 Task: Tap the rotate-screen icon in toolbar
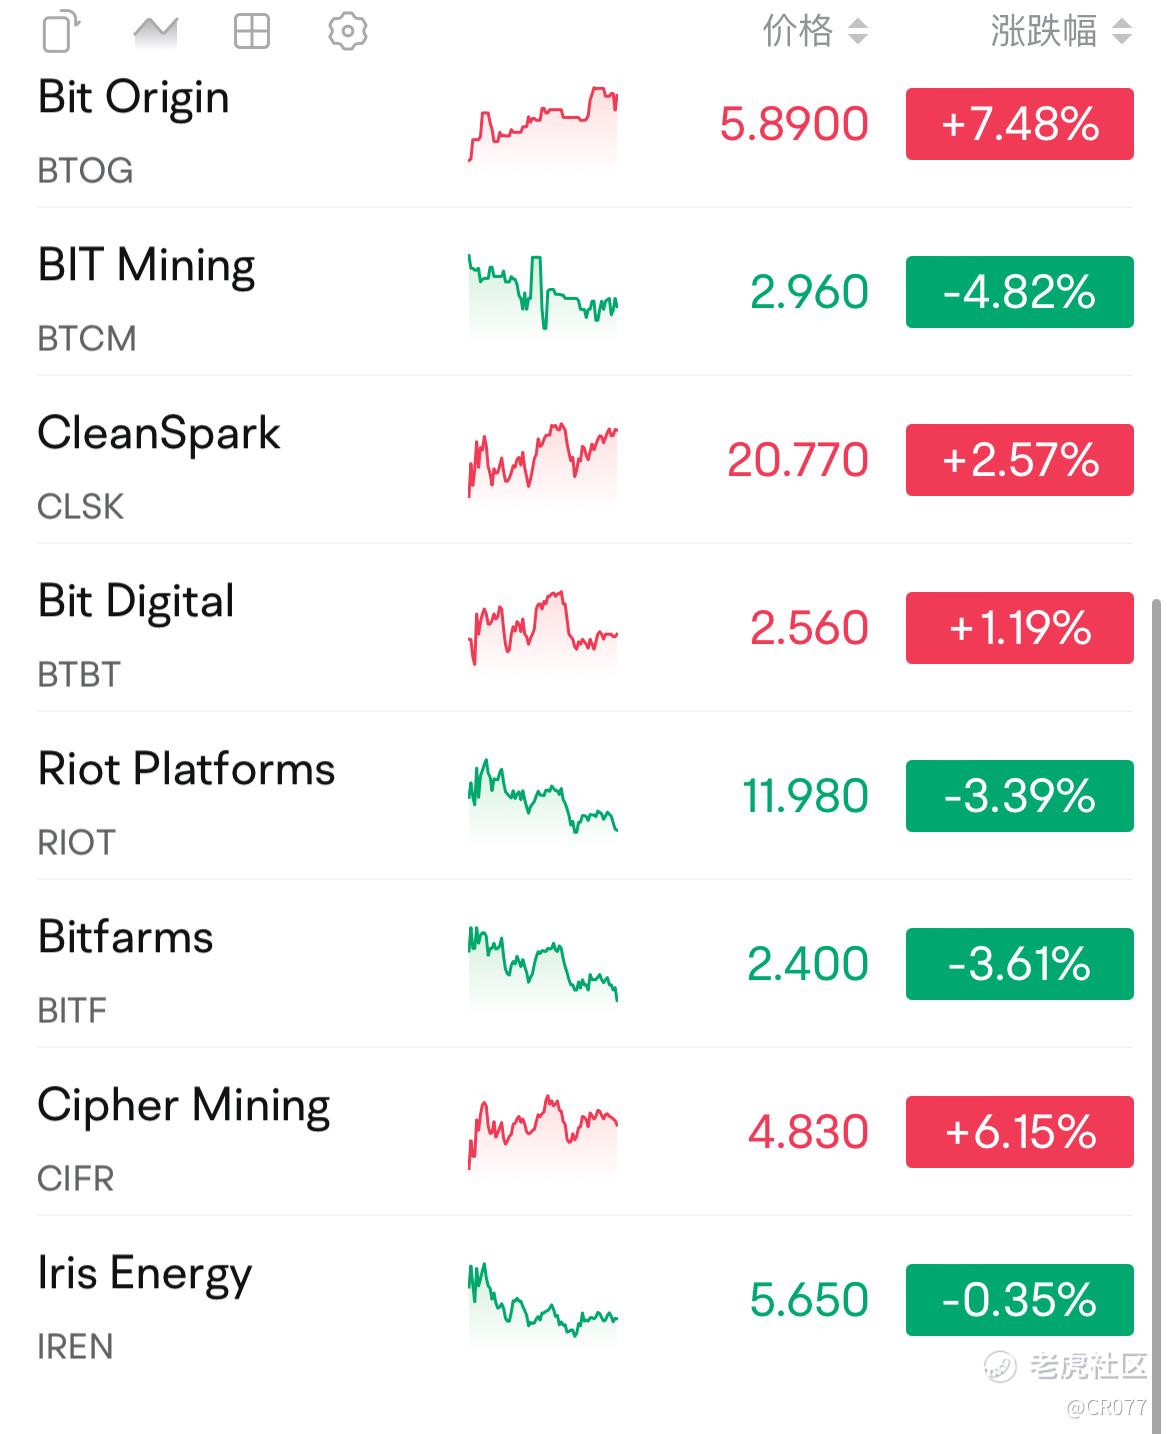(x=61, y=31)
